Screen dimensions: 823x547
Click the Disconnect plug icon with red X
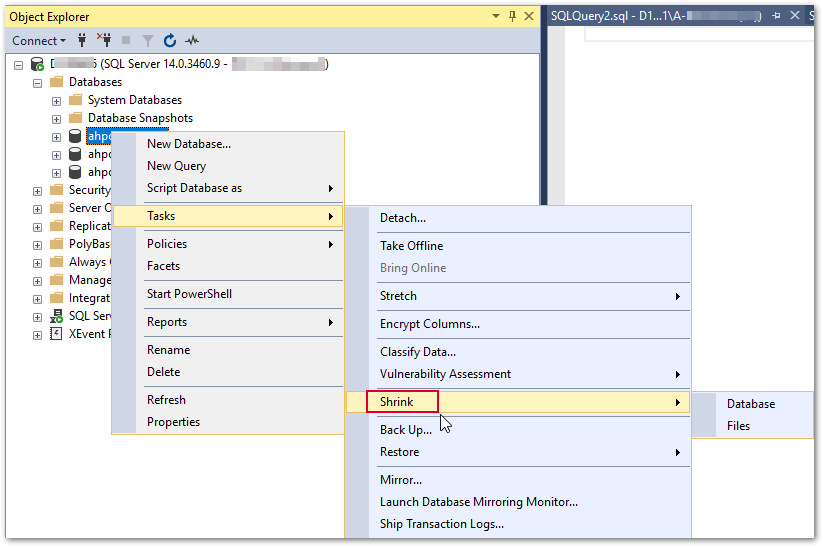point(104,40)
